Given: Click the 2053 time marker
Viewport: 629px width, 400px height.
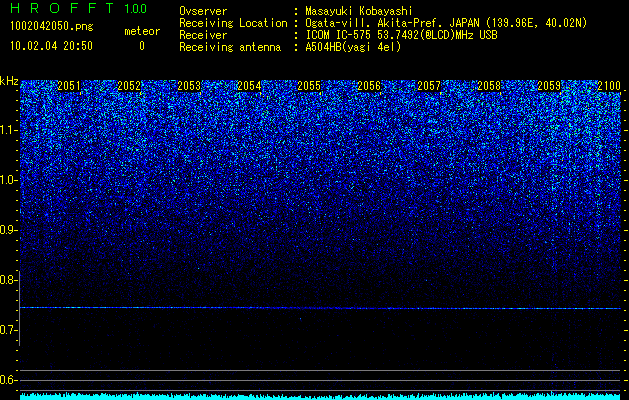Looking at the screenshot, I should pos(189,86).
